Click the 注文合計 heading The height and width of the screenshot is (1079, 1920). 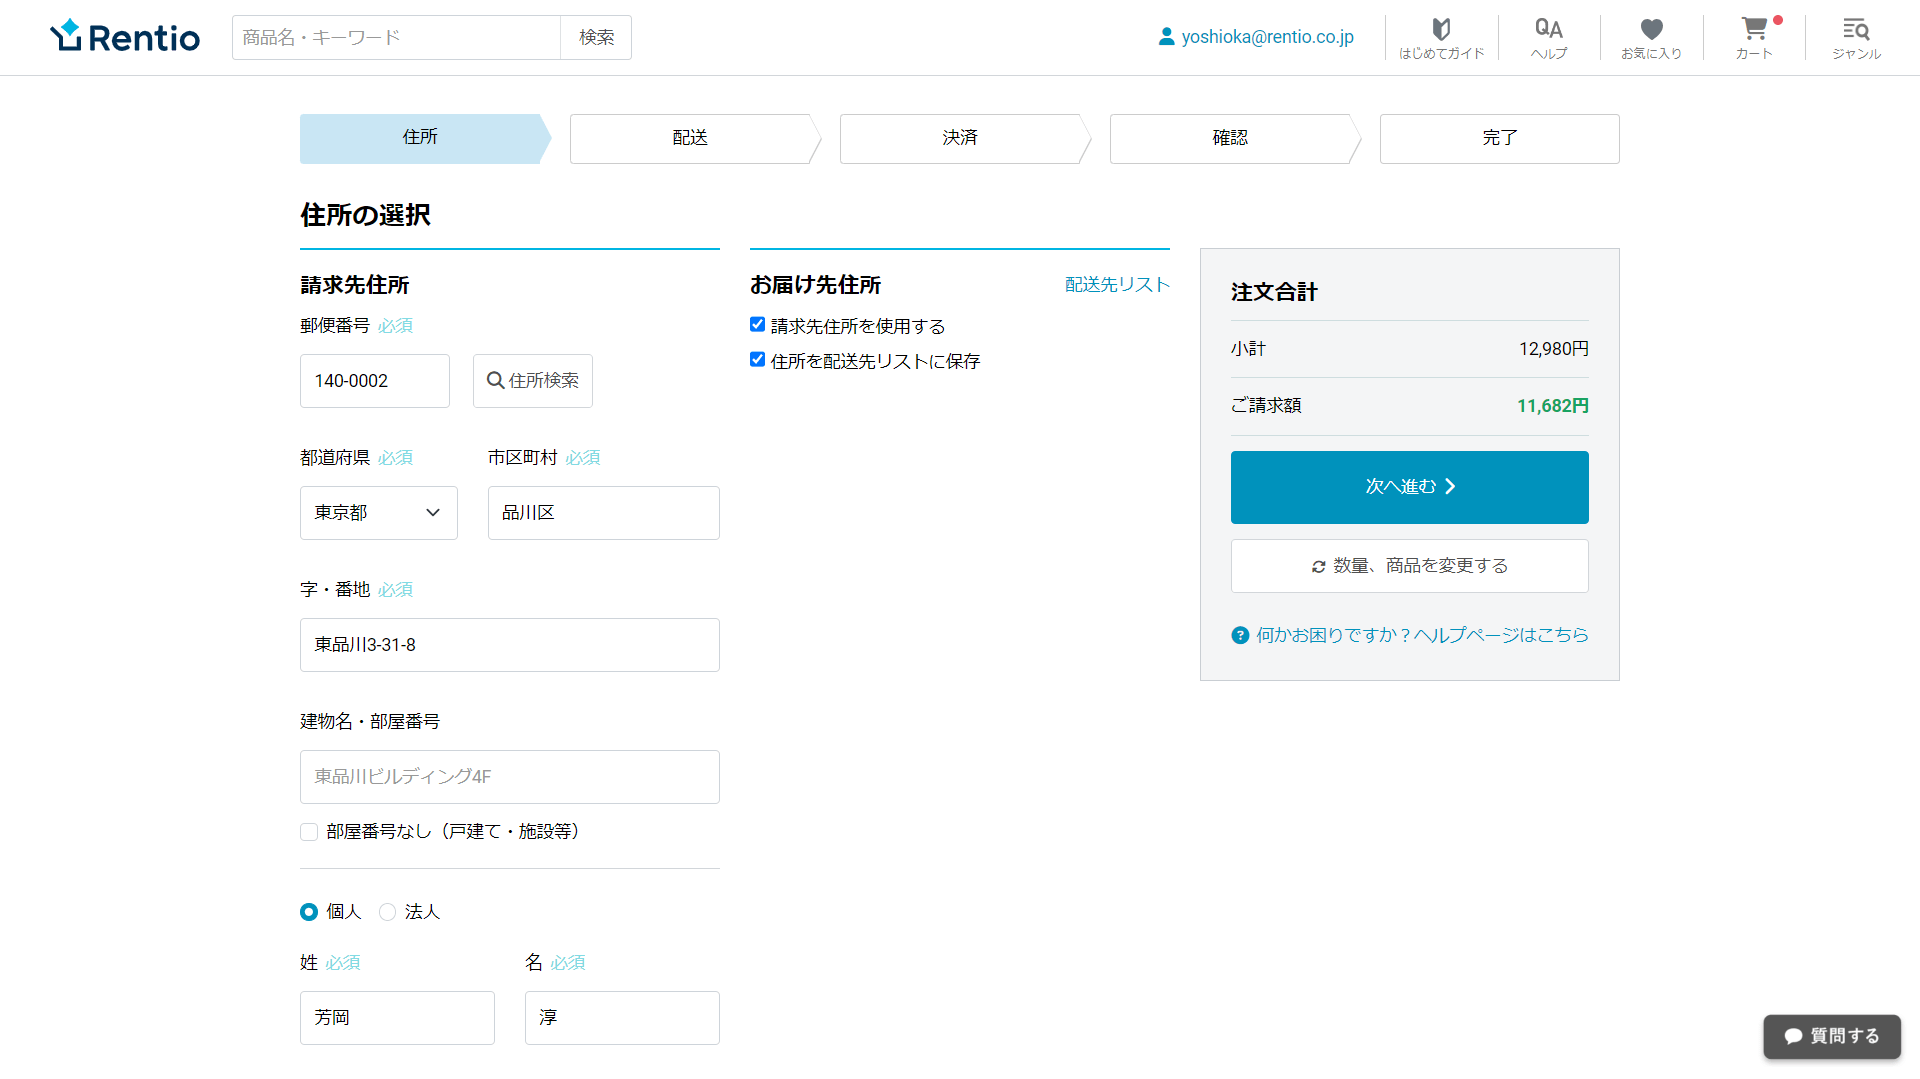[1274, 292]
